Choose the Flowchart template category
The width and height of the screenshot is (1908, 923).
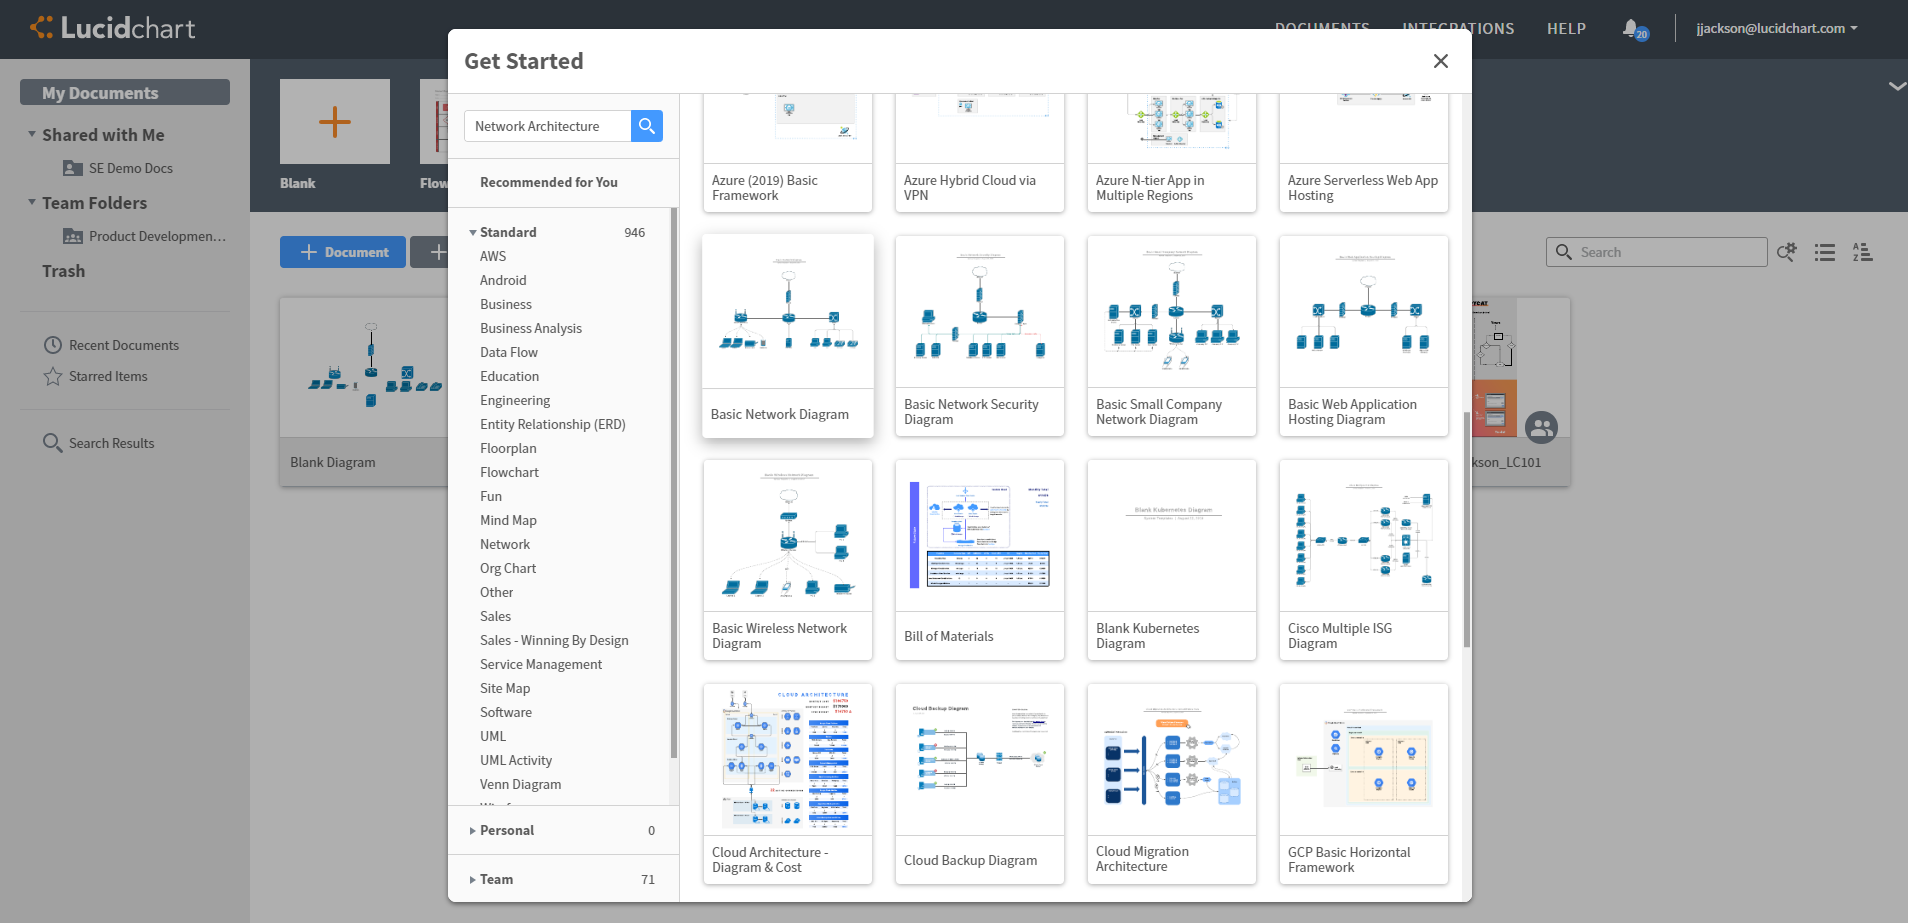(509, 472)
